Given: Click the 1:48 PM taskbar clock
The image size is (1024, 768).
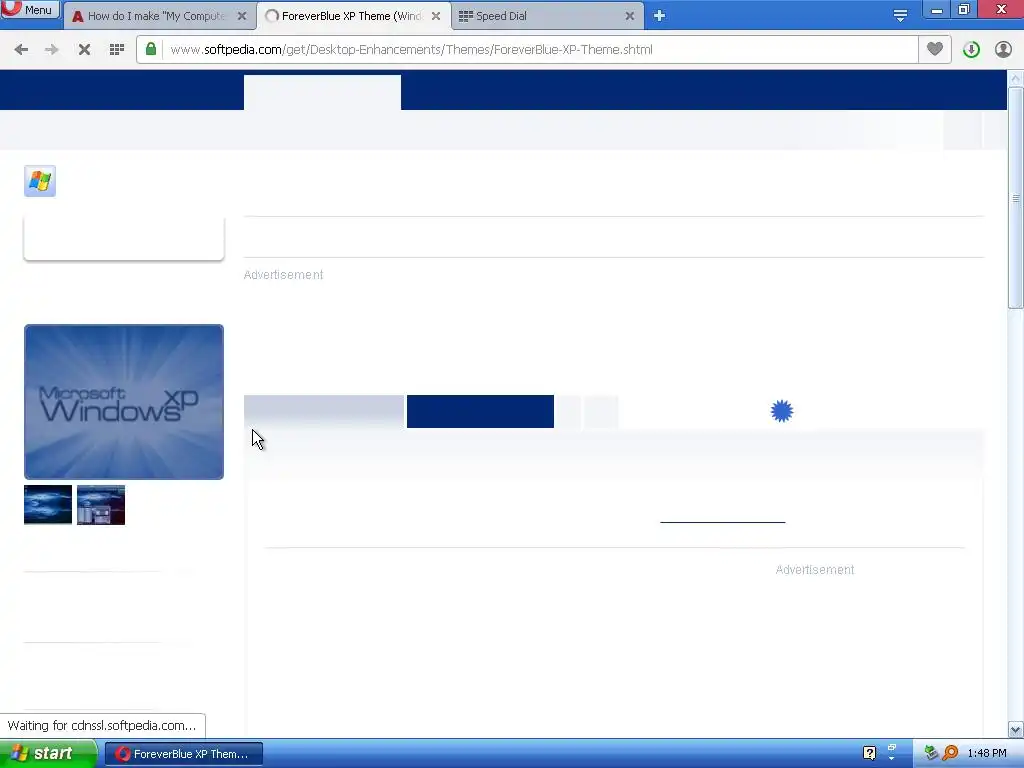Looking at the screenshot, I should pyautogui.click(x=987, y=754).
